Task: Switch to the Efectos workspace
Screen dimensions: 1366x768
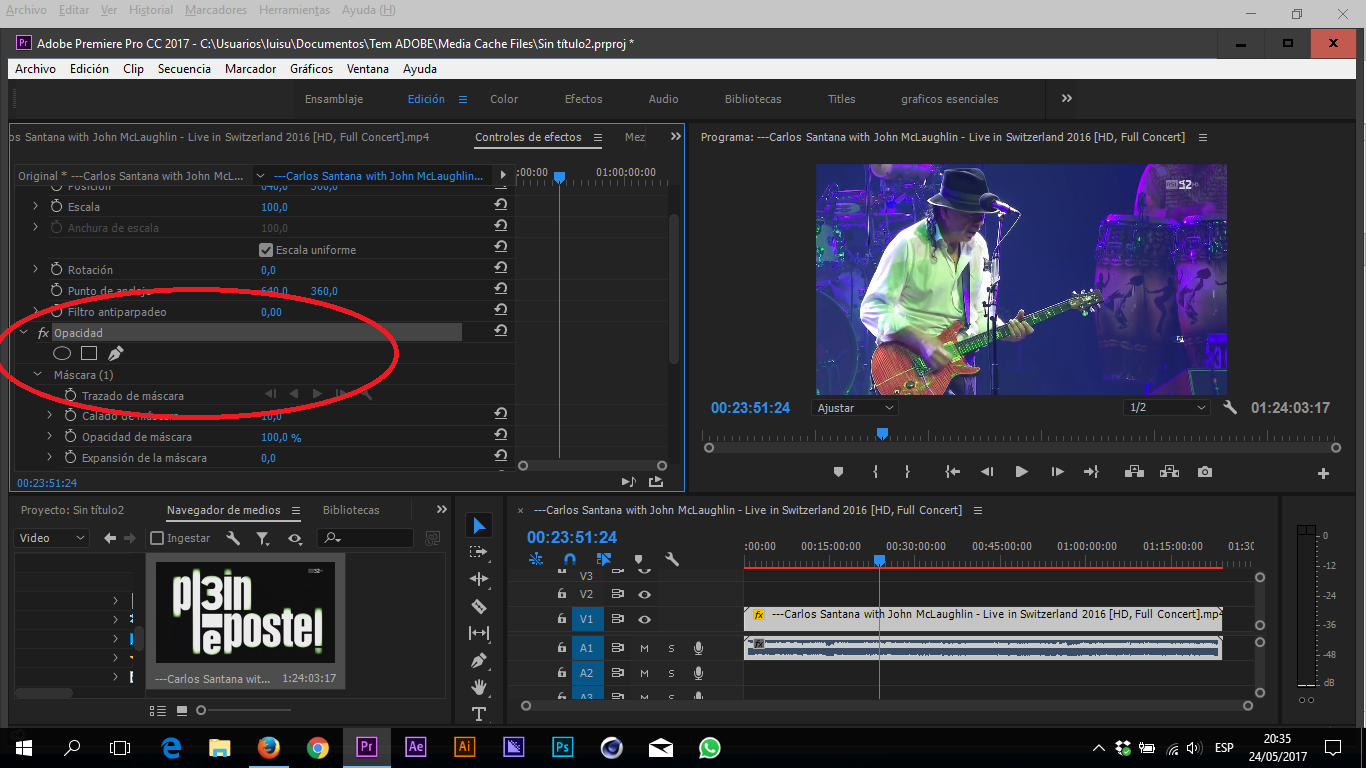Action: [583, 99]
